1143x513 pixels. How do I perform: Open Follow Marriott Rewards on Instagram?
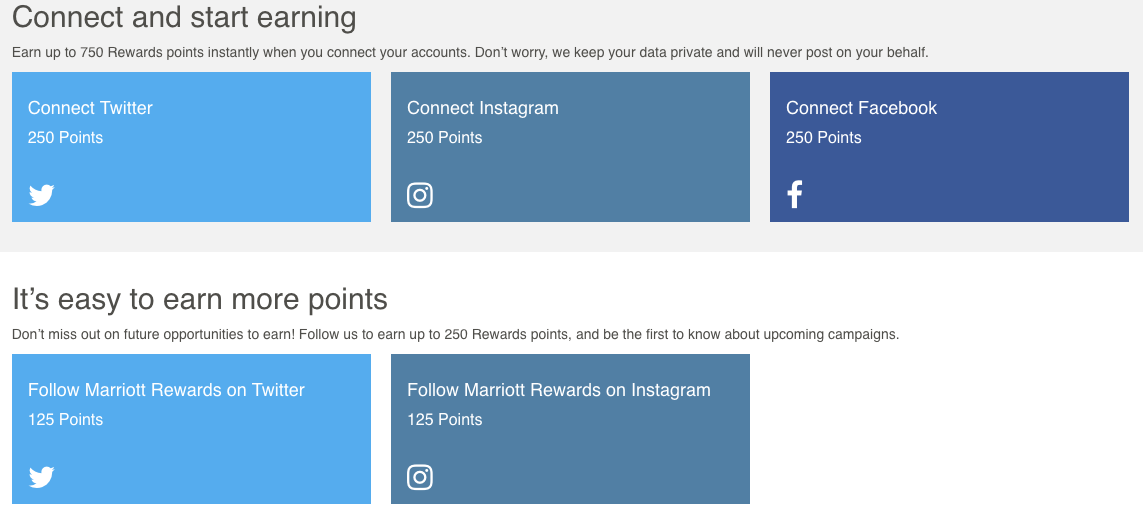pyautogui.click(x=558, y=390)
